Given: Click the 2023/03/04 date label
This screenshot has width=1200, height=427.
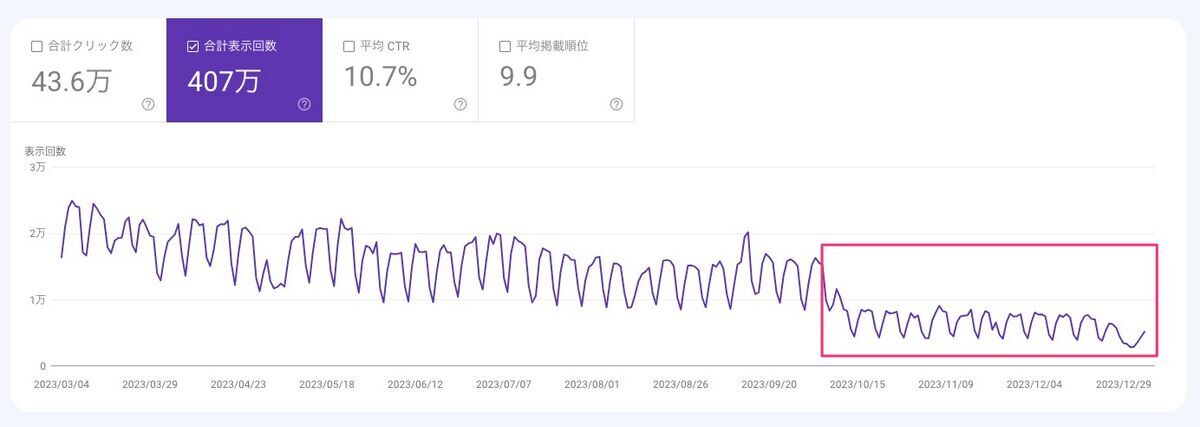Looking at the screenshot, I should 61,384.
